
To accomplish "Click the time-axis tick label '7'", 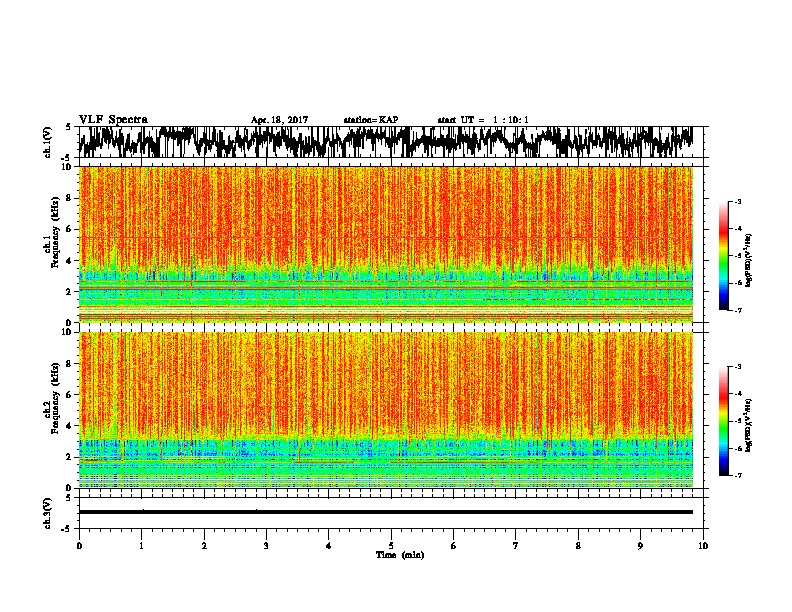I will click(516, 546).
